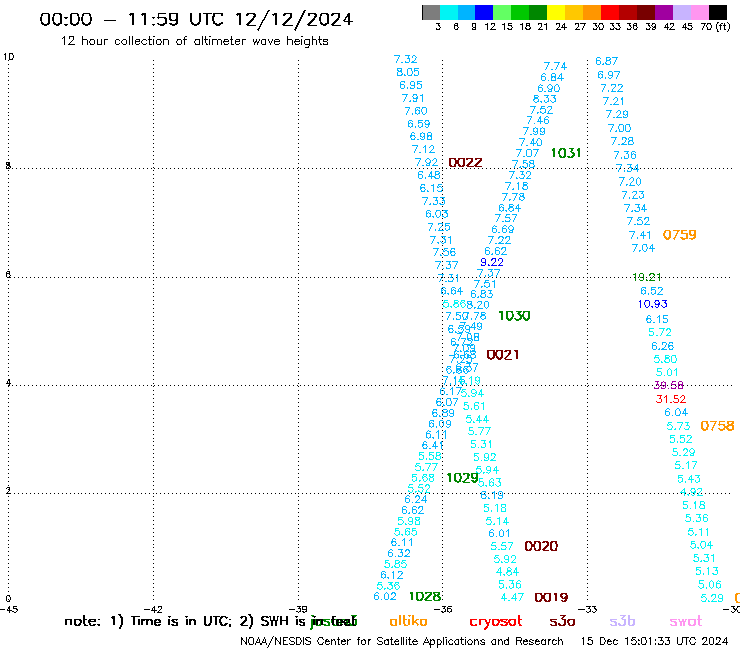Image resolution: width=740 pixels, height=650 pixels.
Task: Click the gray 3 ft legend swatch
Action: [x=431, y=12]
